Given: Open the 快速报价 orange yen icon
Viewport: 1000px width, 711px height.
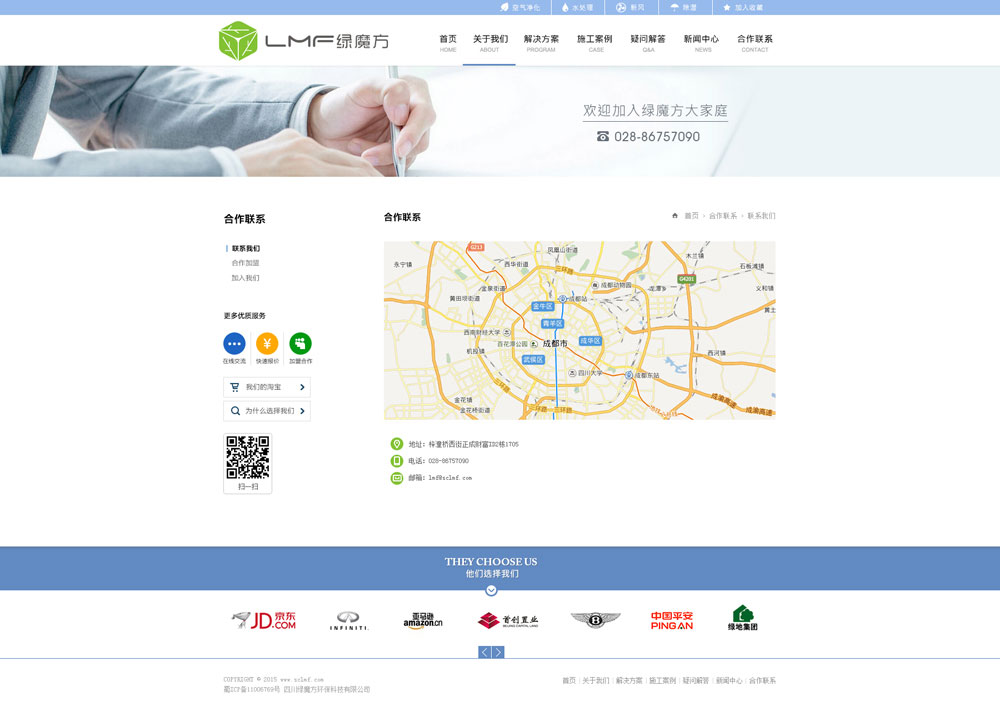Looking at the screenshot, I should pyautogui.click(x=267, y=344).
